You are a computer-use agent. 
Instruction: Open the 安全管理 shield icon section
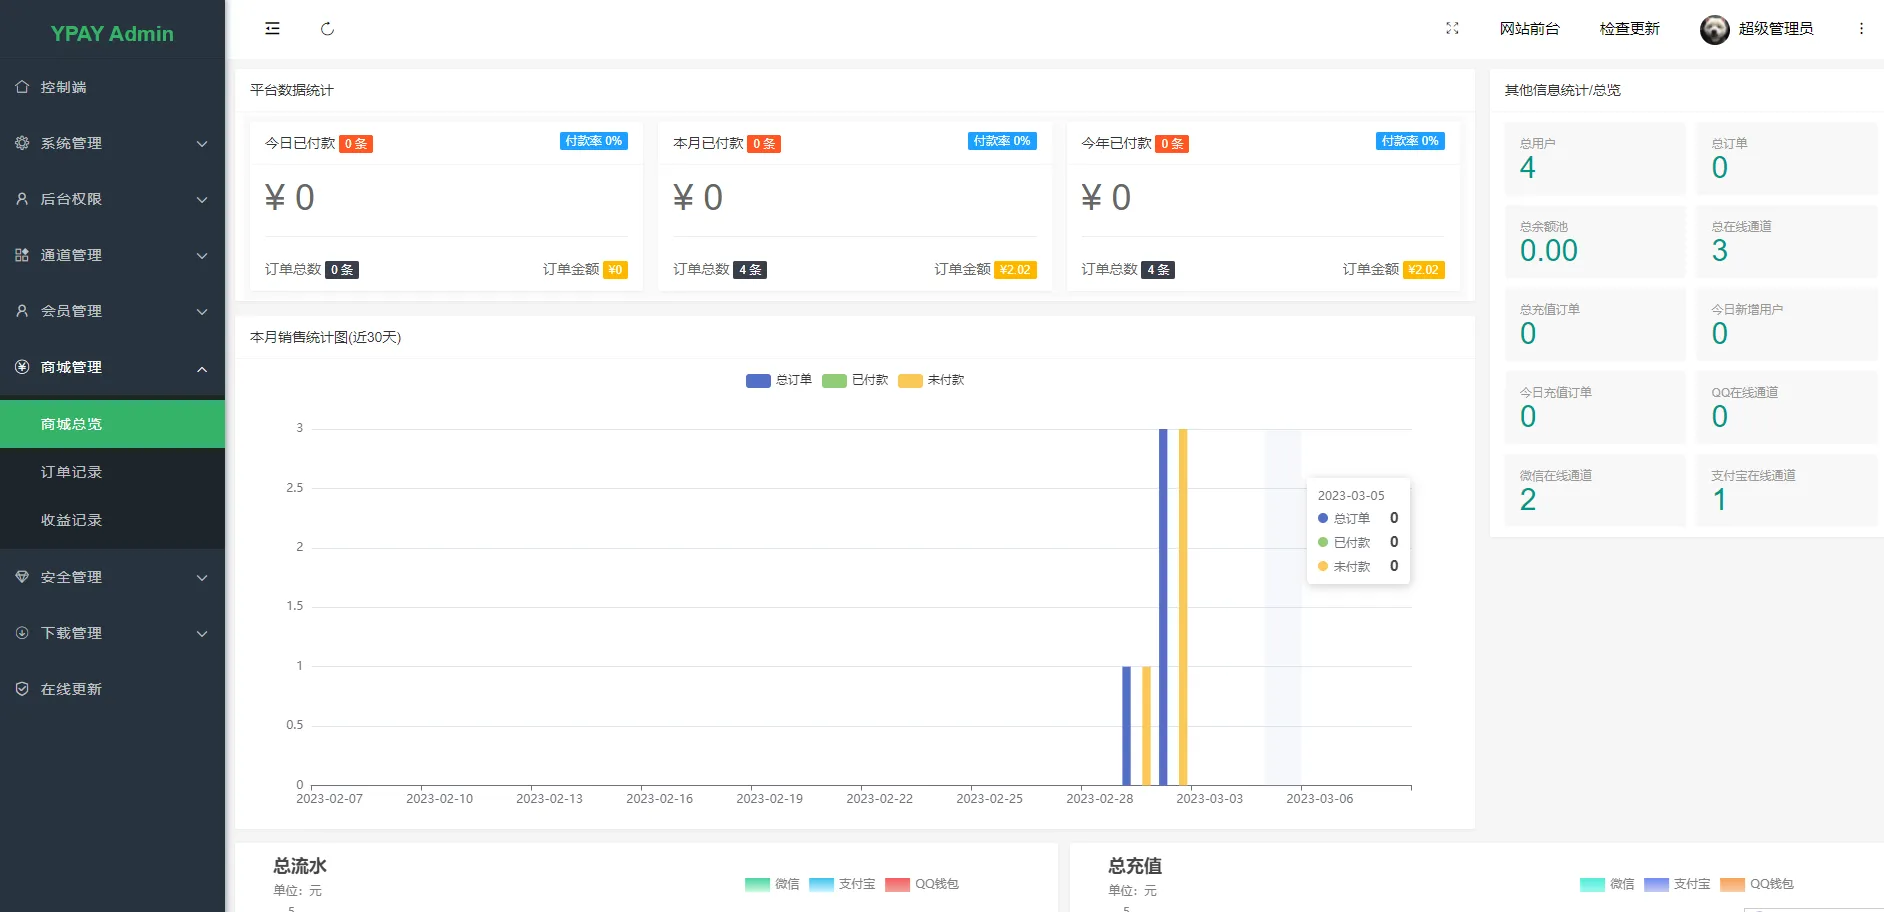22,576
